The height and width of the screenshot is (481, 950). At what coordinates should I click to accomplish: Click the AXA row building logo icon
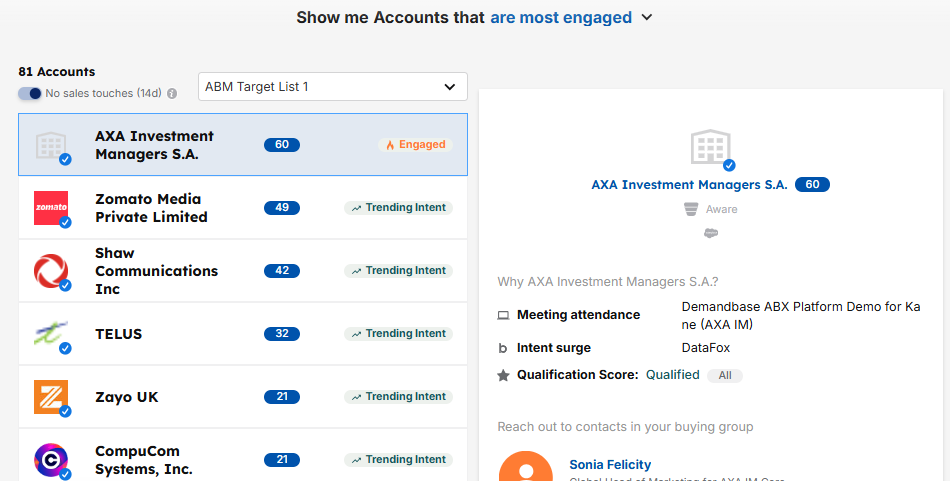point(51,145)
